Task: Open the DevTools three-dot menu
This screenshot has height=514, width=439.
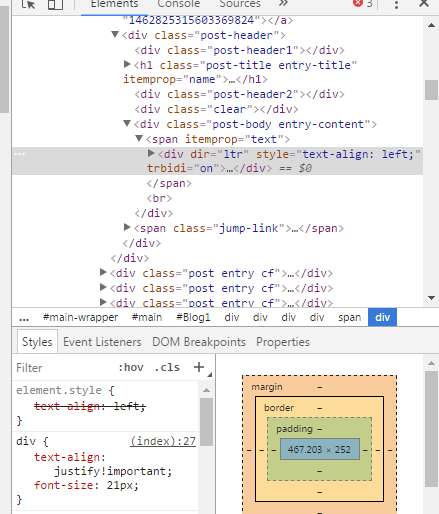Action: point(396,4)
